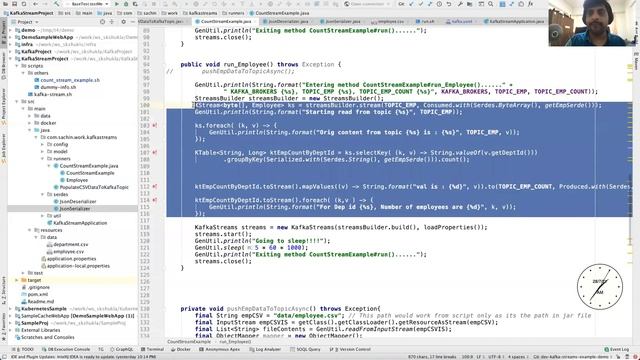Switch to the employee.csv tab
The width and height of the screenshot is (640, 360).
click(390, 21)
